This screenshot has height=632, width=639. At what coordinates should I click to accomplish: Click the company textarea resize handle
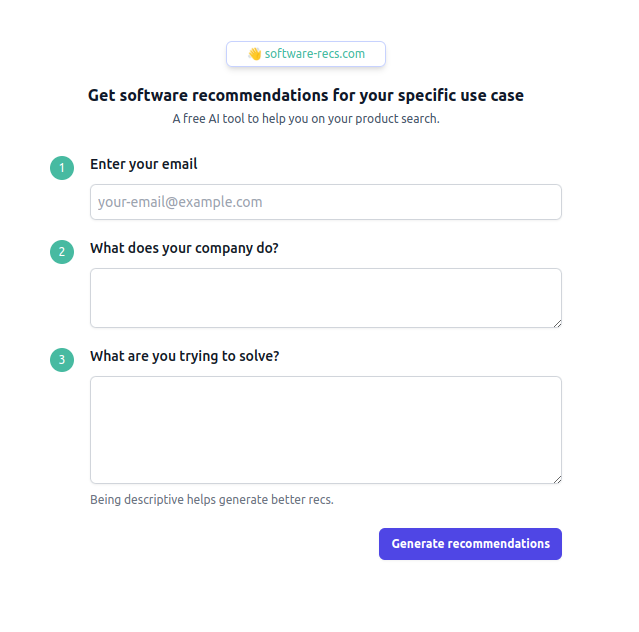tap(556, 322)
